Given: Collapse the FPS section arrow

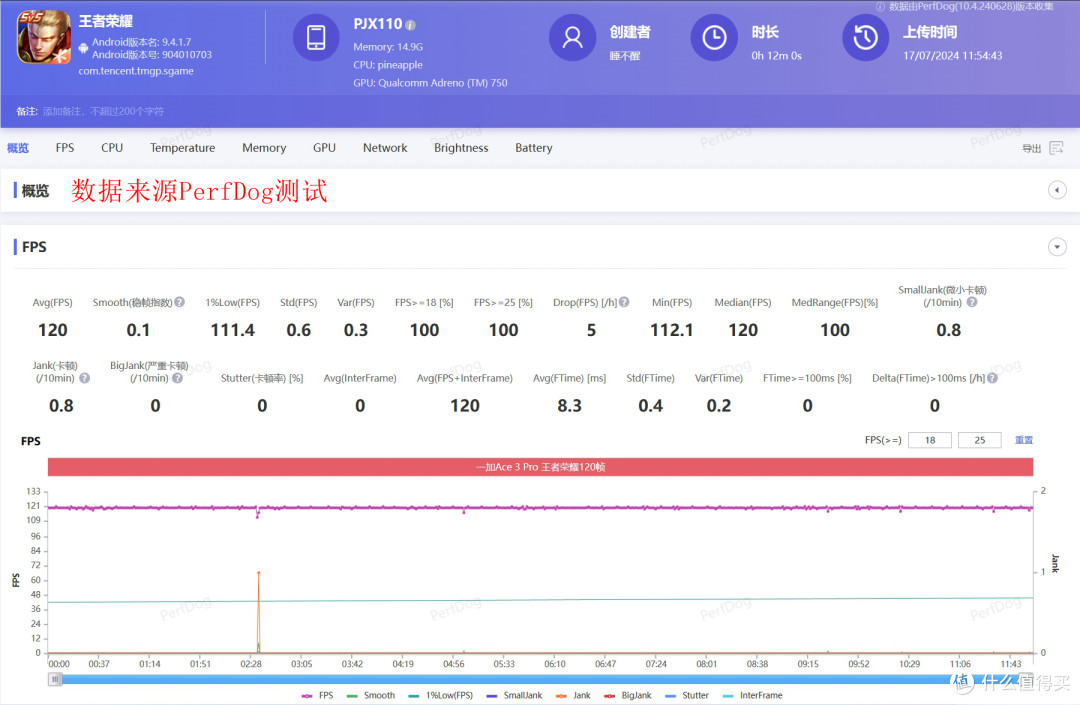Looking at the screenshot, I should point(1057,246).
